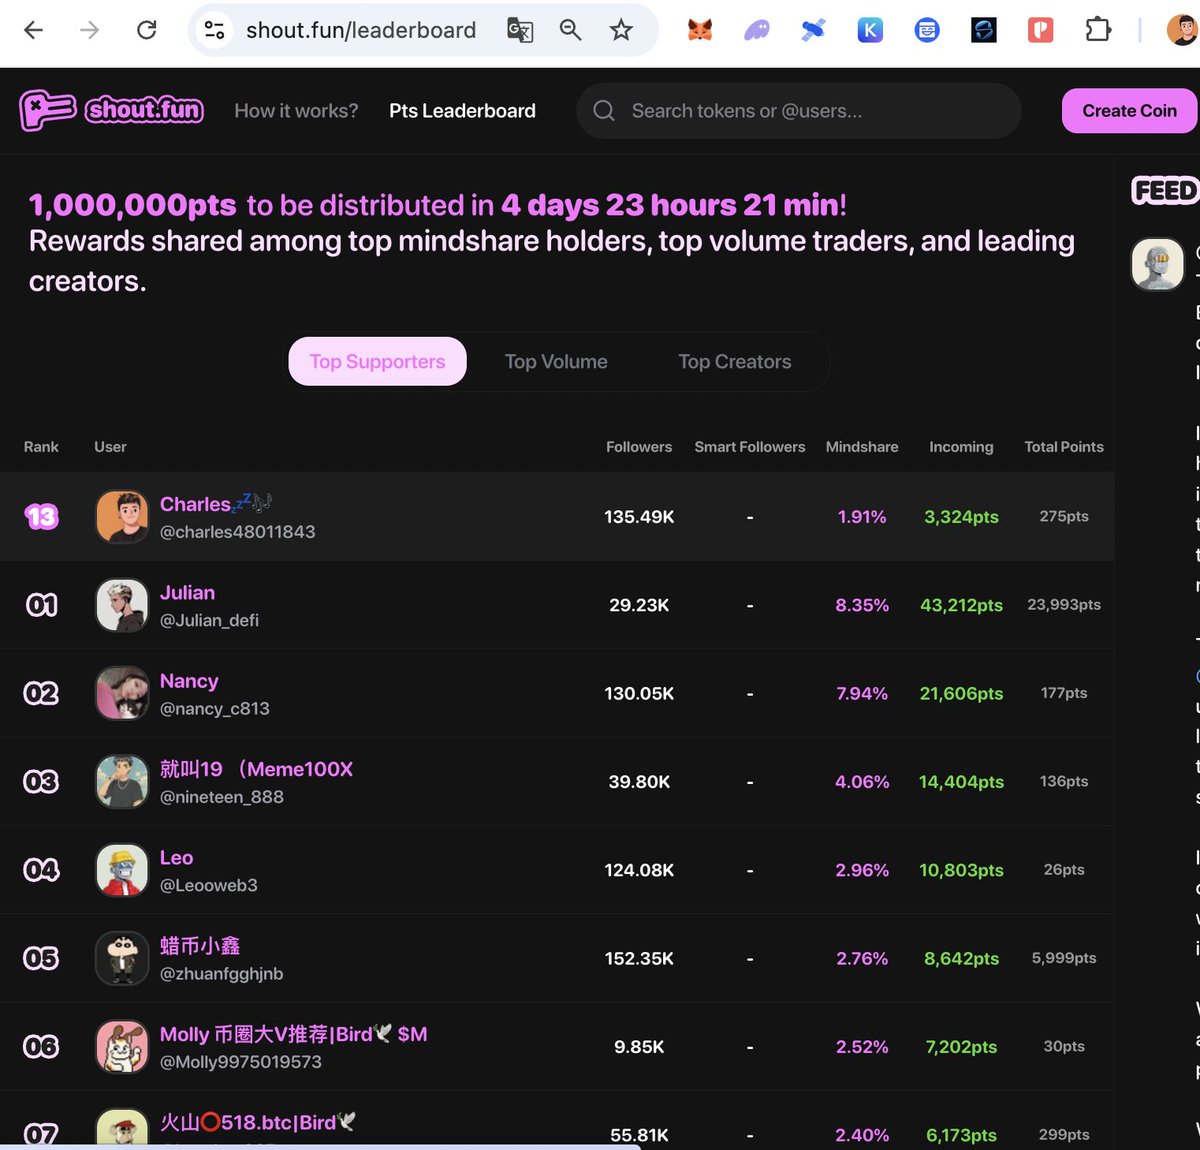Open the Pts Leaderboard nav item
Screen dimensions: 1200x1150
462,111
